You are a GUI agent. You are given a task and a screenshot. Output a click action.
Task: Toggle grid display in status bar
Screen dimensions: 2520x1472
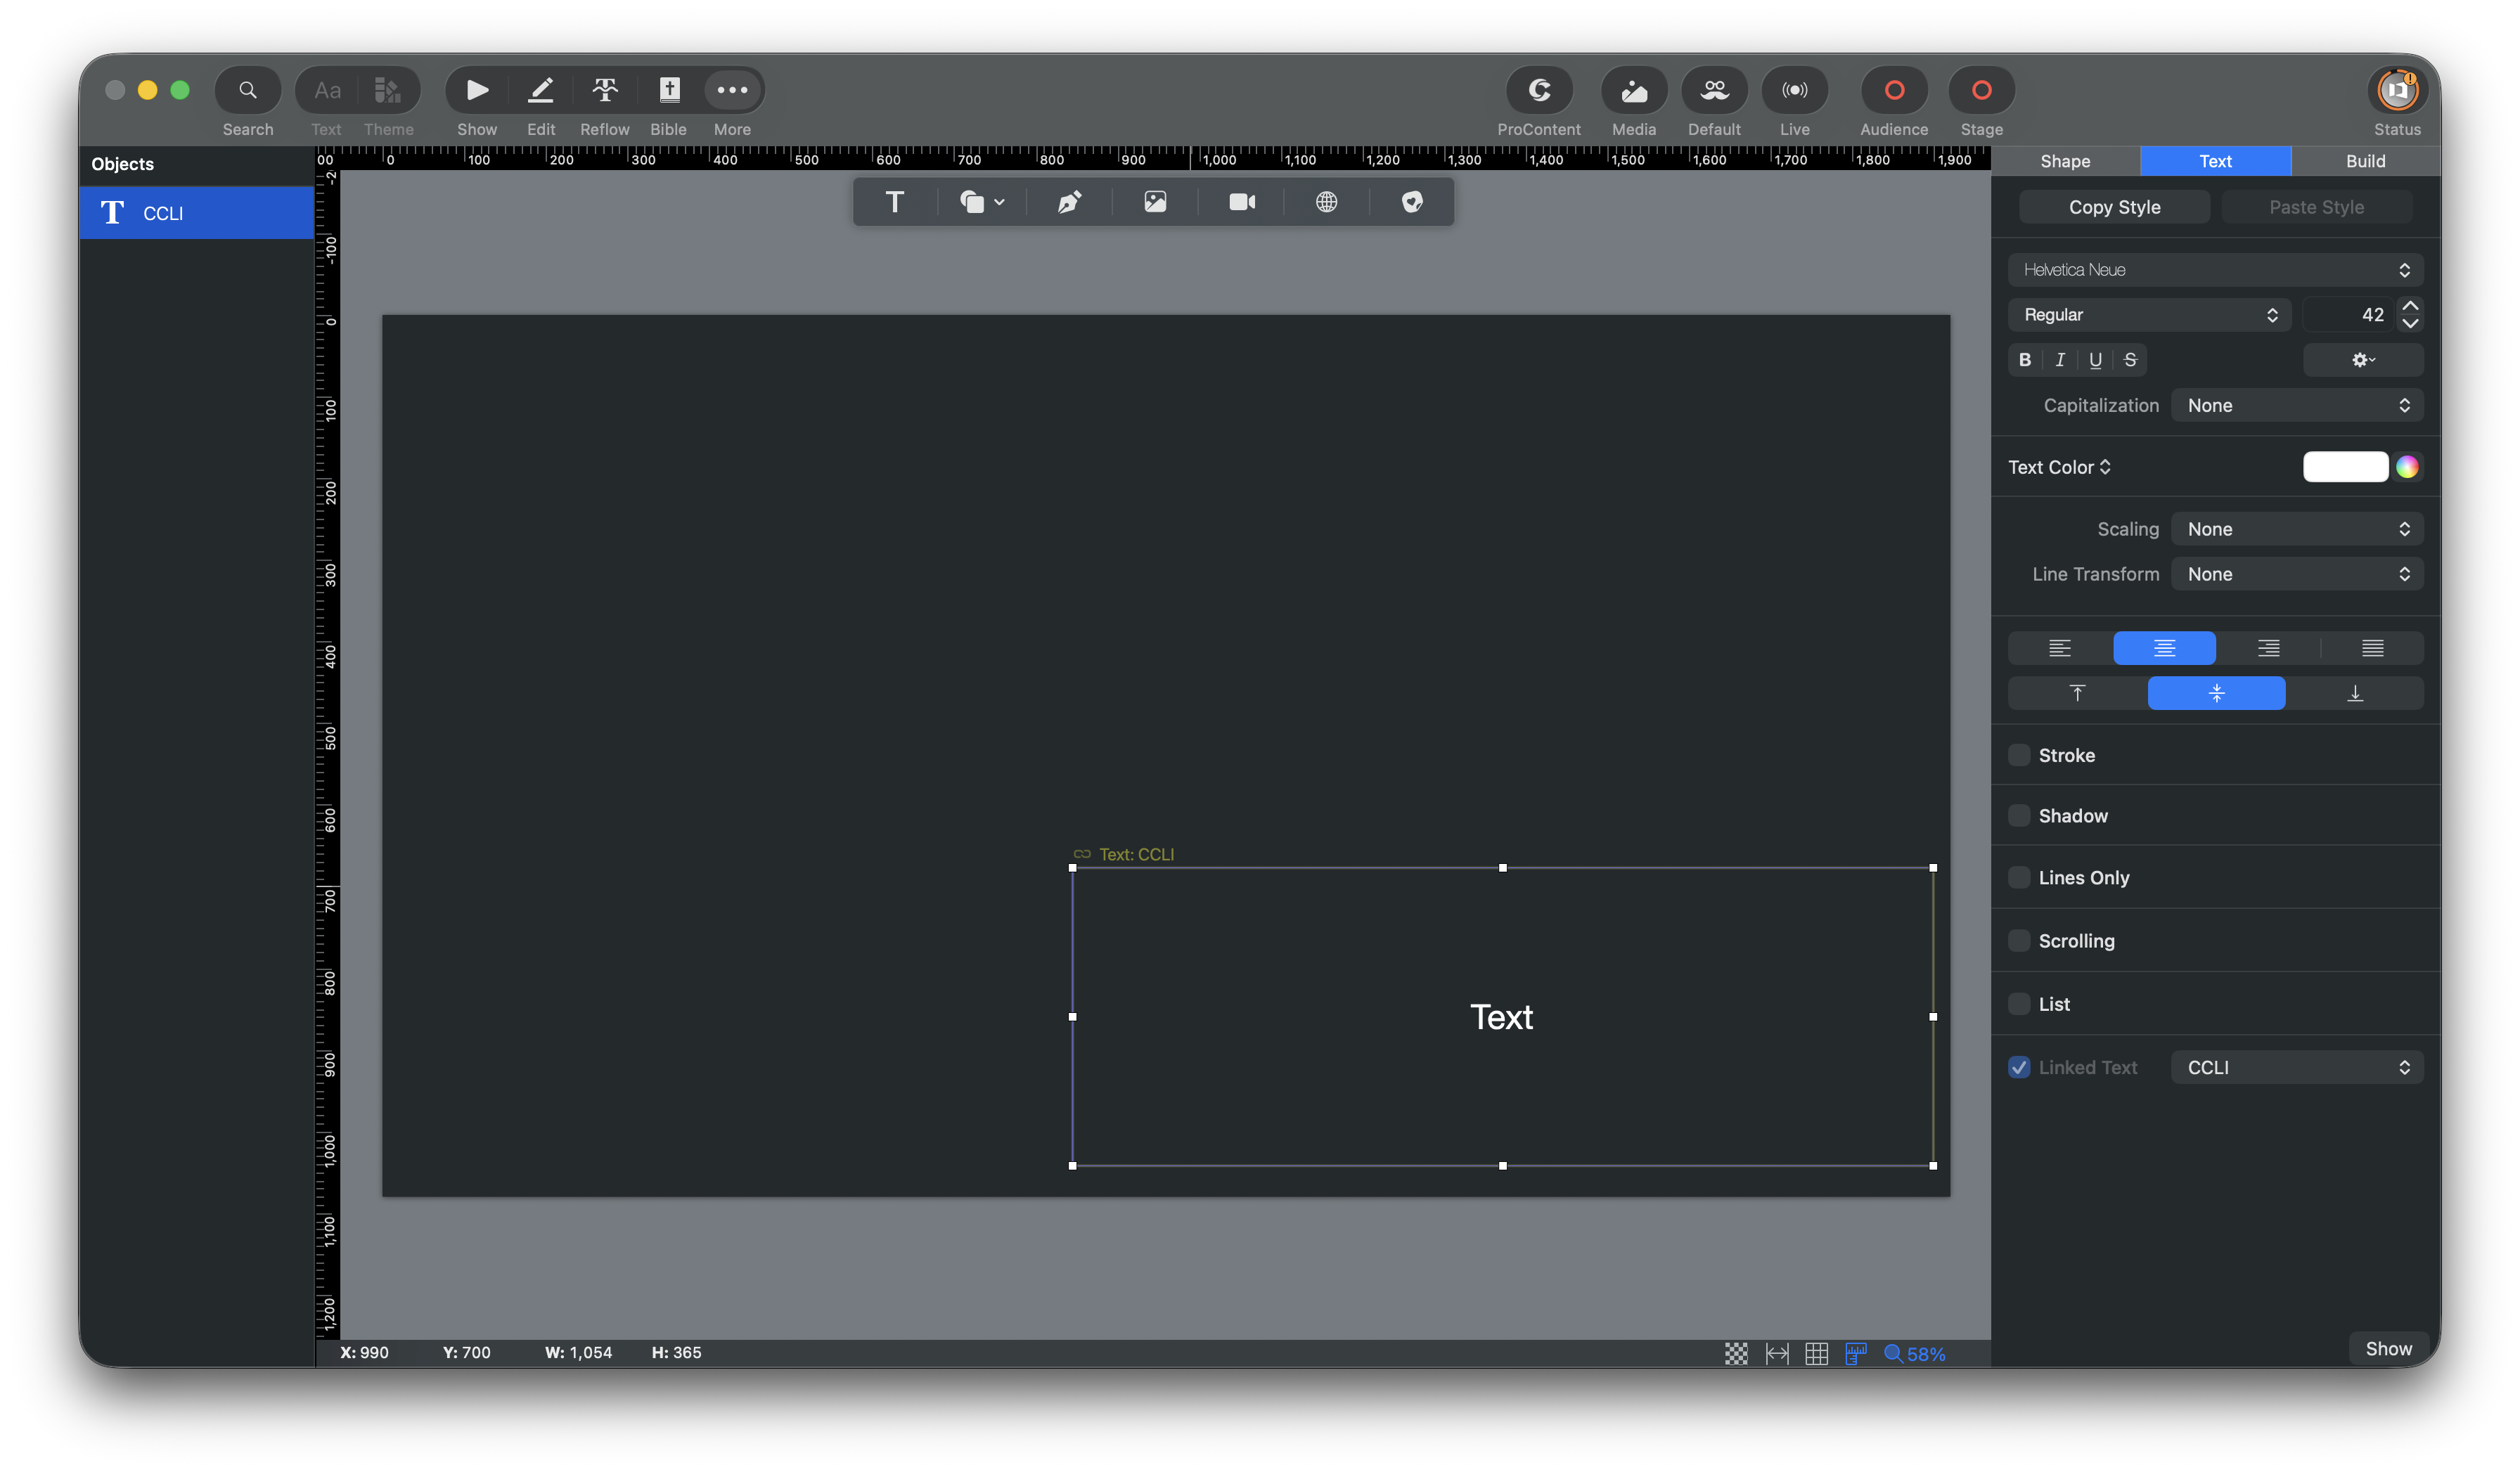pos(1816,1353)
